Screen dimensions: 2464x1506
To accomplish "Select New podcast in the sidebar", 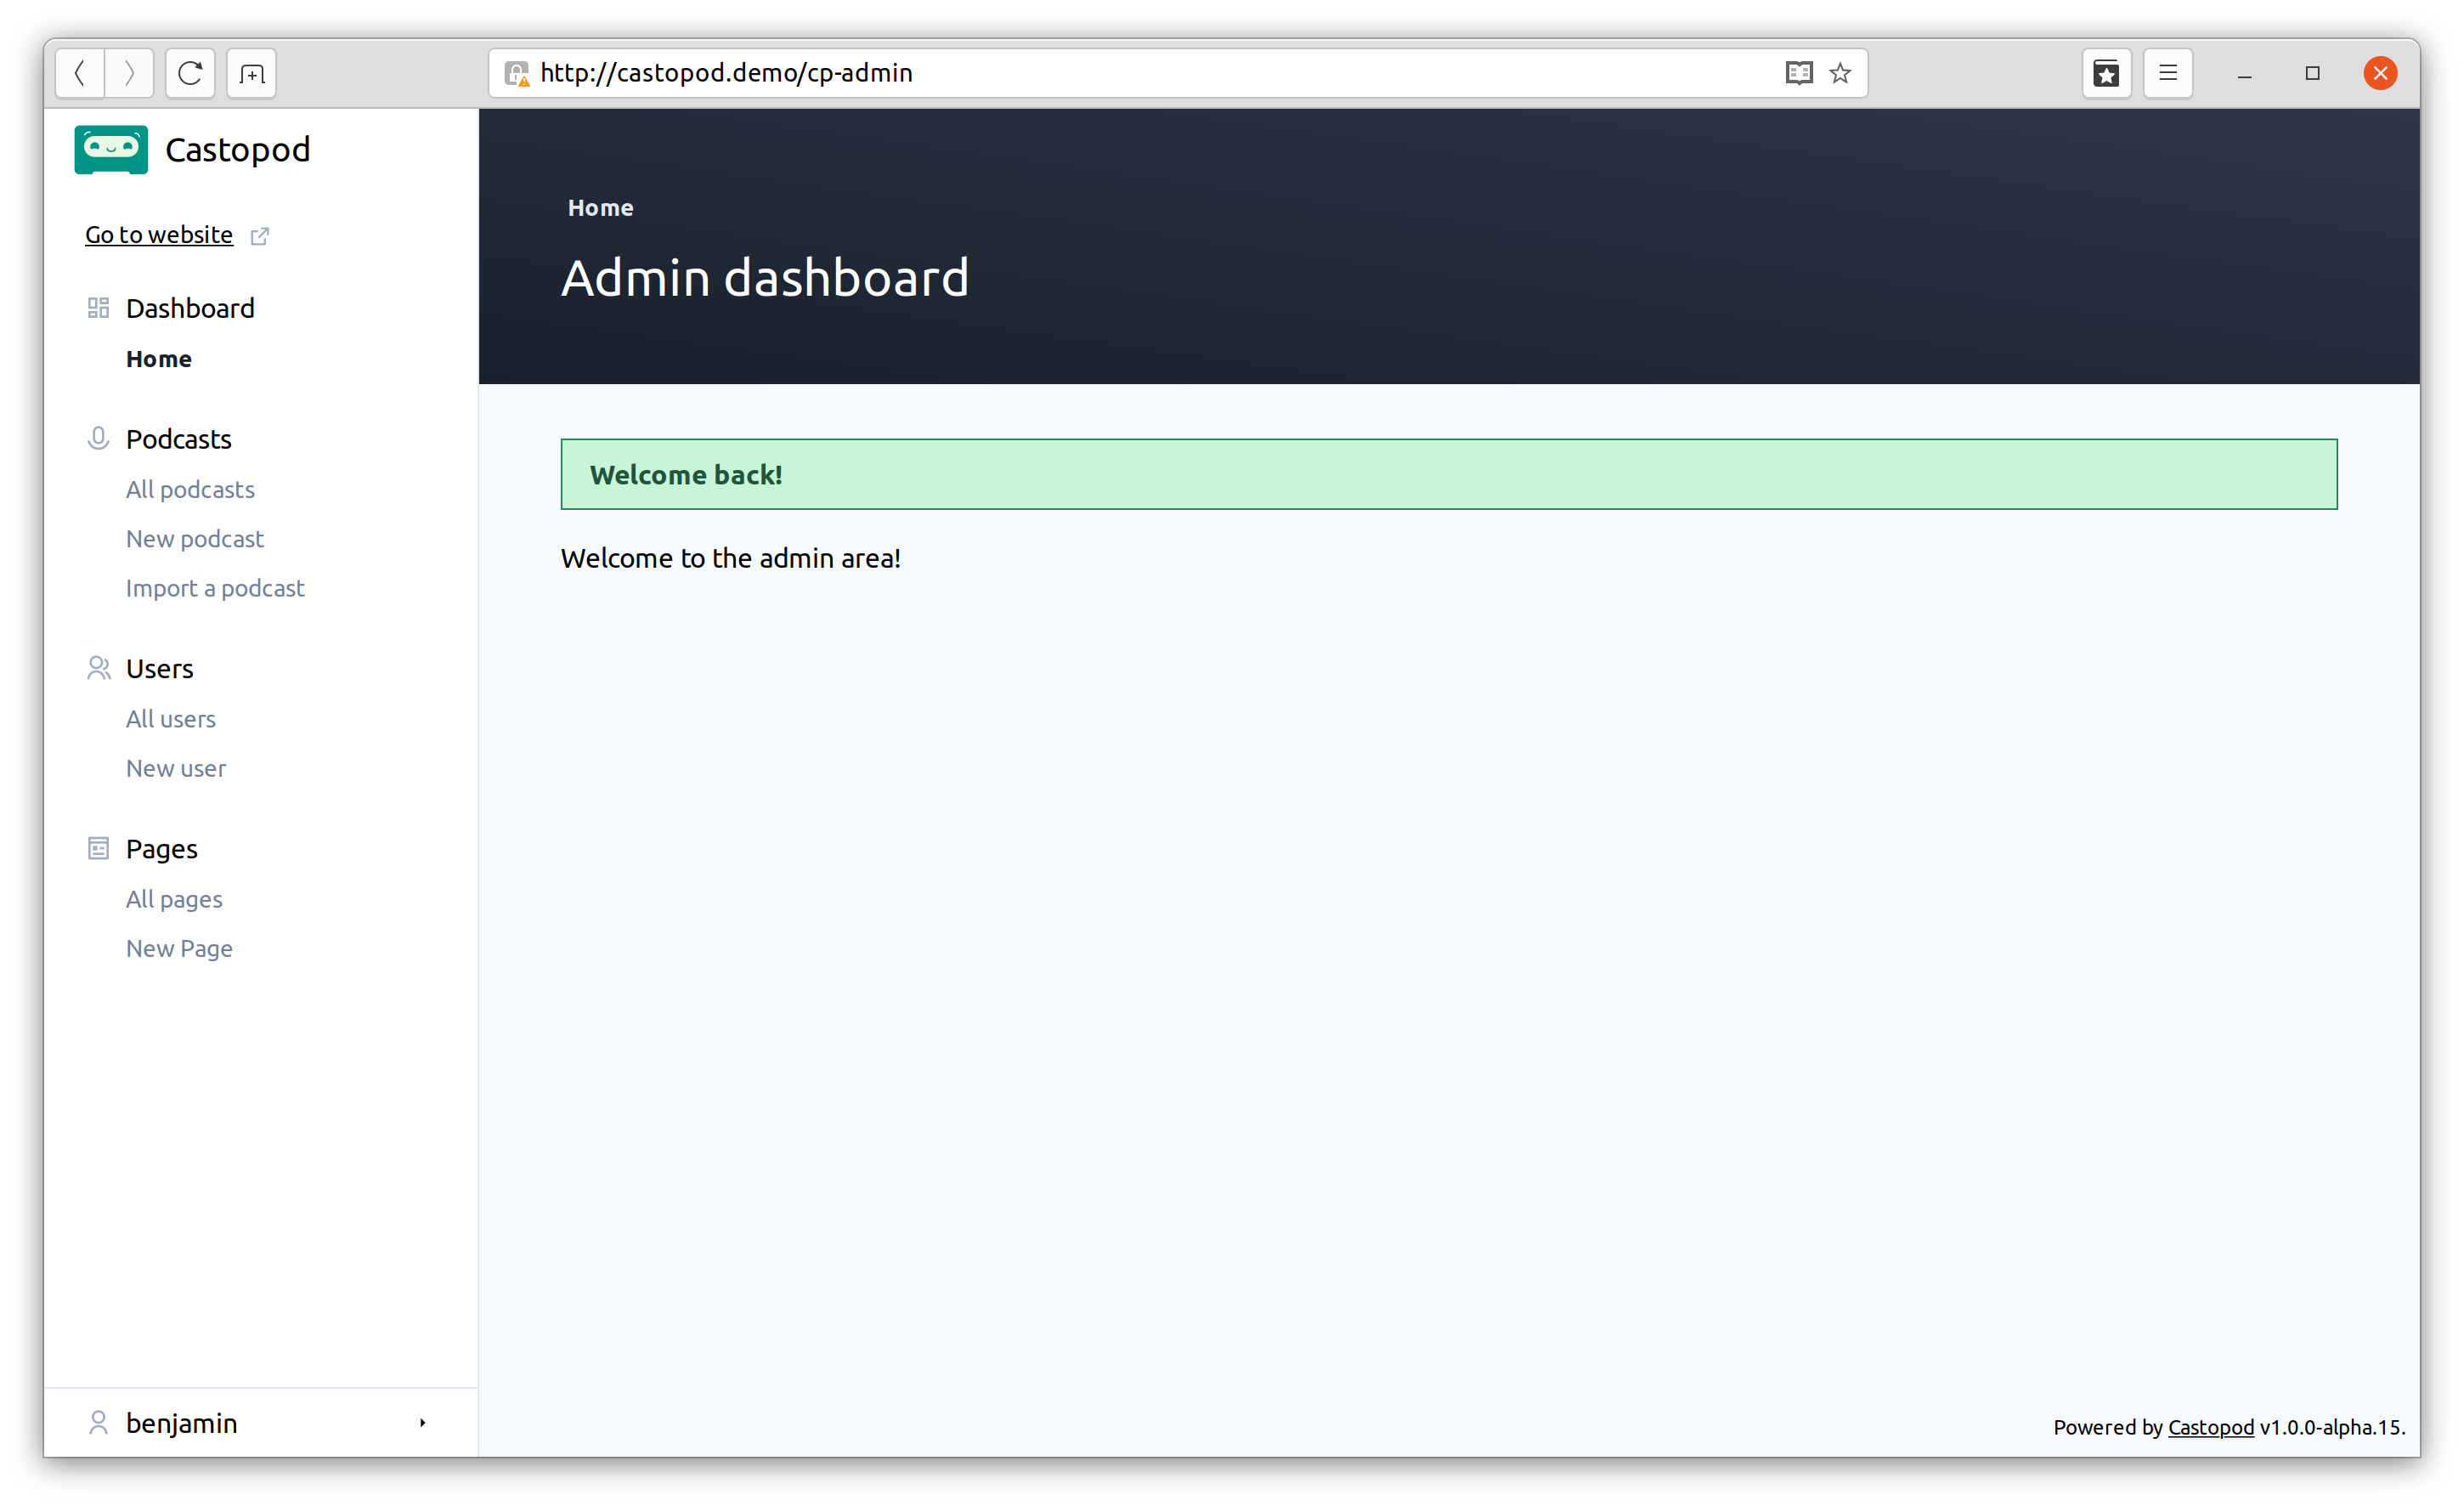I will (195, 539).
